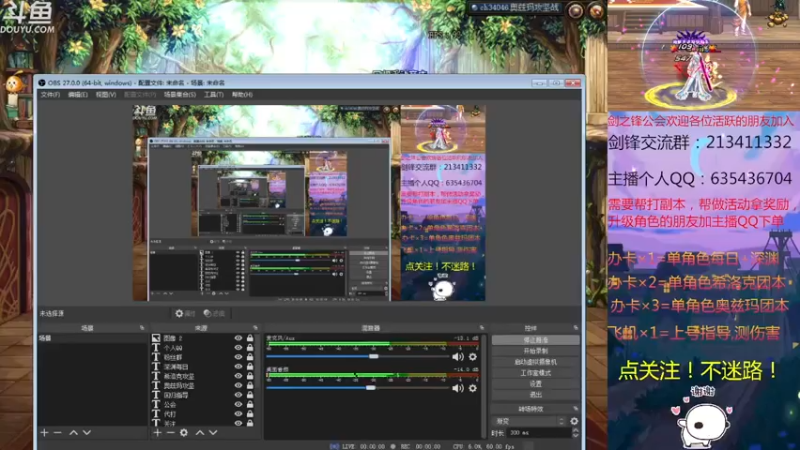The height and width of the screenshot is (450, 800).
Task: Click the 滤镜 filters button
Action: (x=214, y=313)
